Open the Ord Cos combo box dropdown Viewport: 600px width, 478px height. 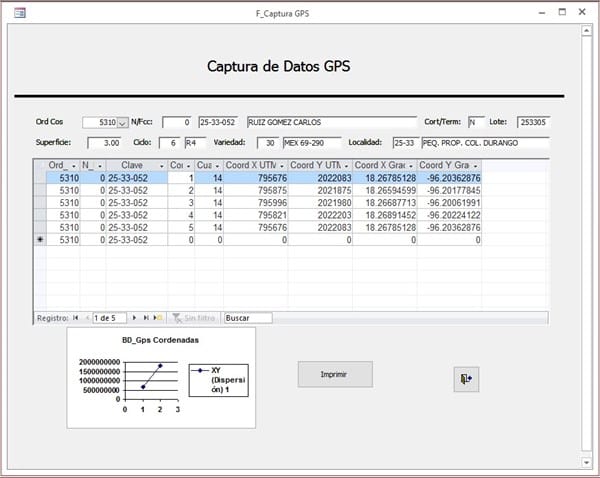pyautogui.click(x=123, y=122)
